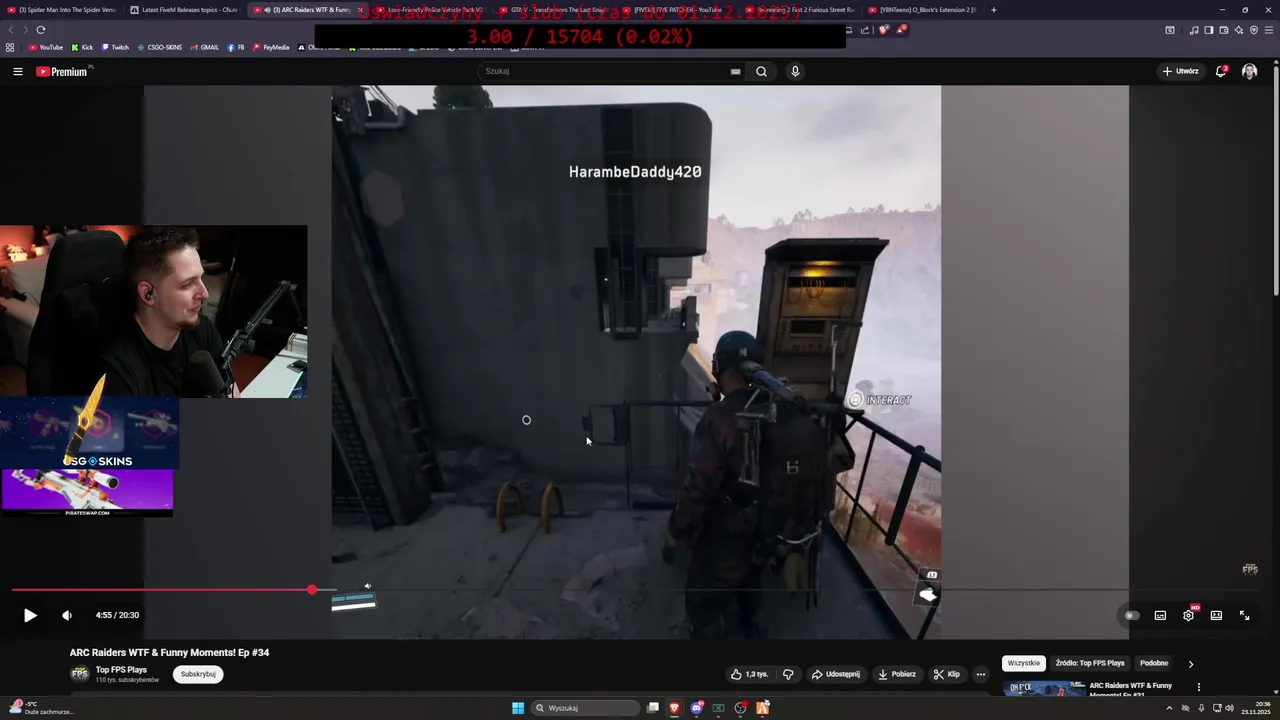Screen dimensions: 1280x720
Task: Open the YouTube bookmark
Action: [x=46, y=47]
